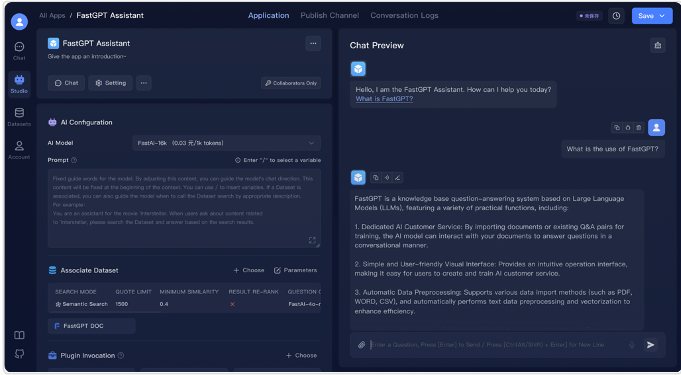The image size is (681, 375).
Task: Choose a plugin in Plugin Invocation
Action: pos(301,355)
